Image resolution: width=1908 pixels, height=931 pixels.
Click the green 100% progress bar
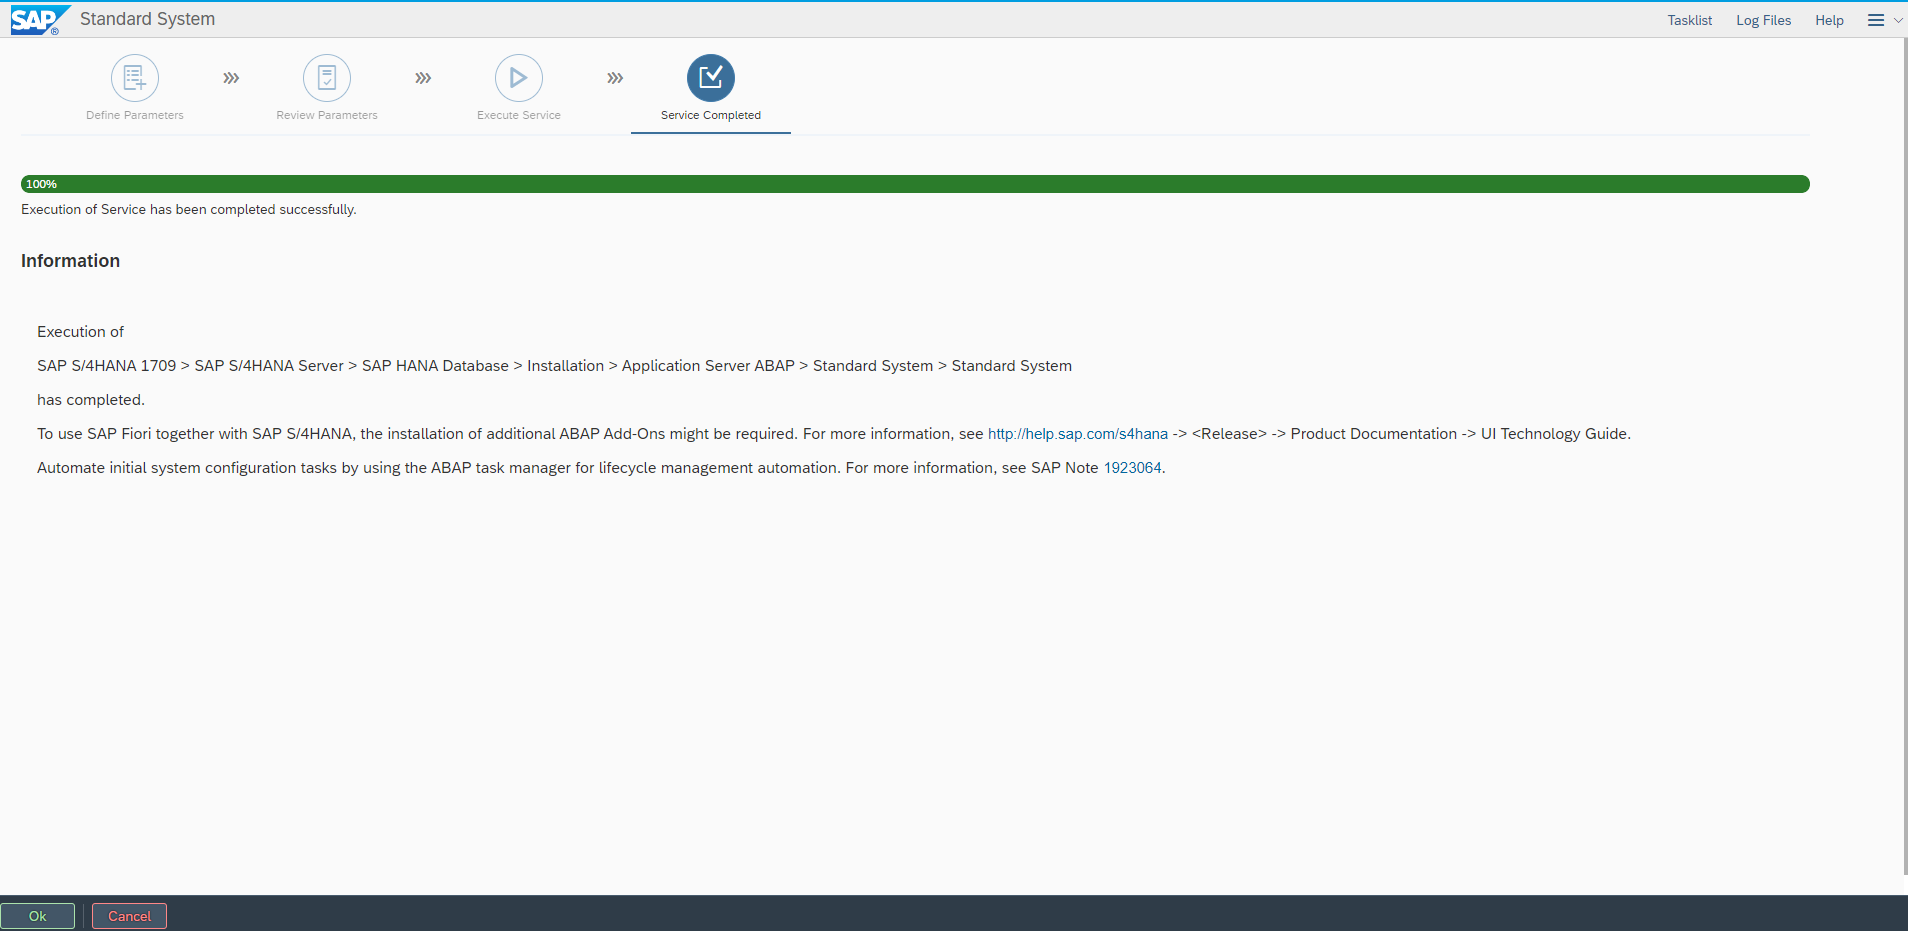pyautogui.click(x=915, y=184)
